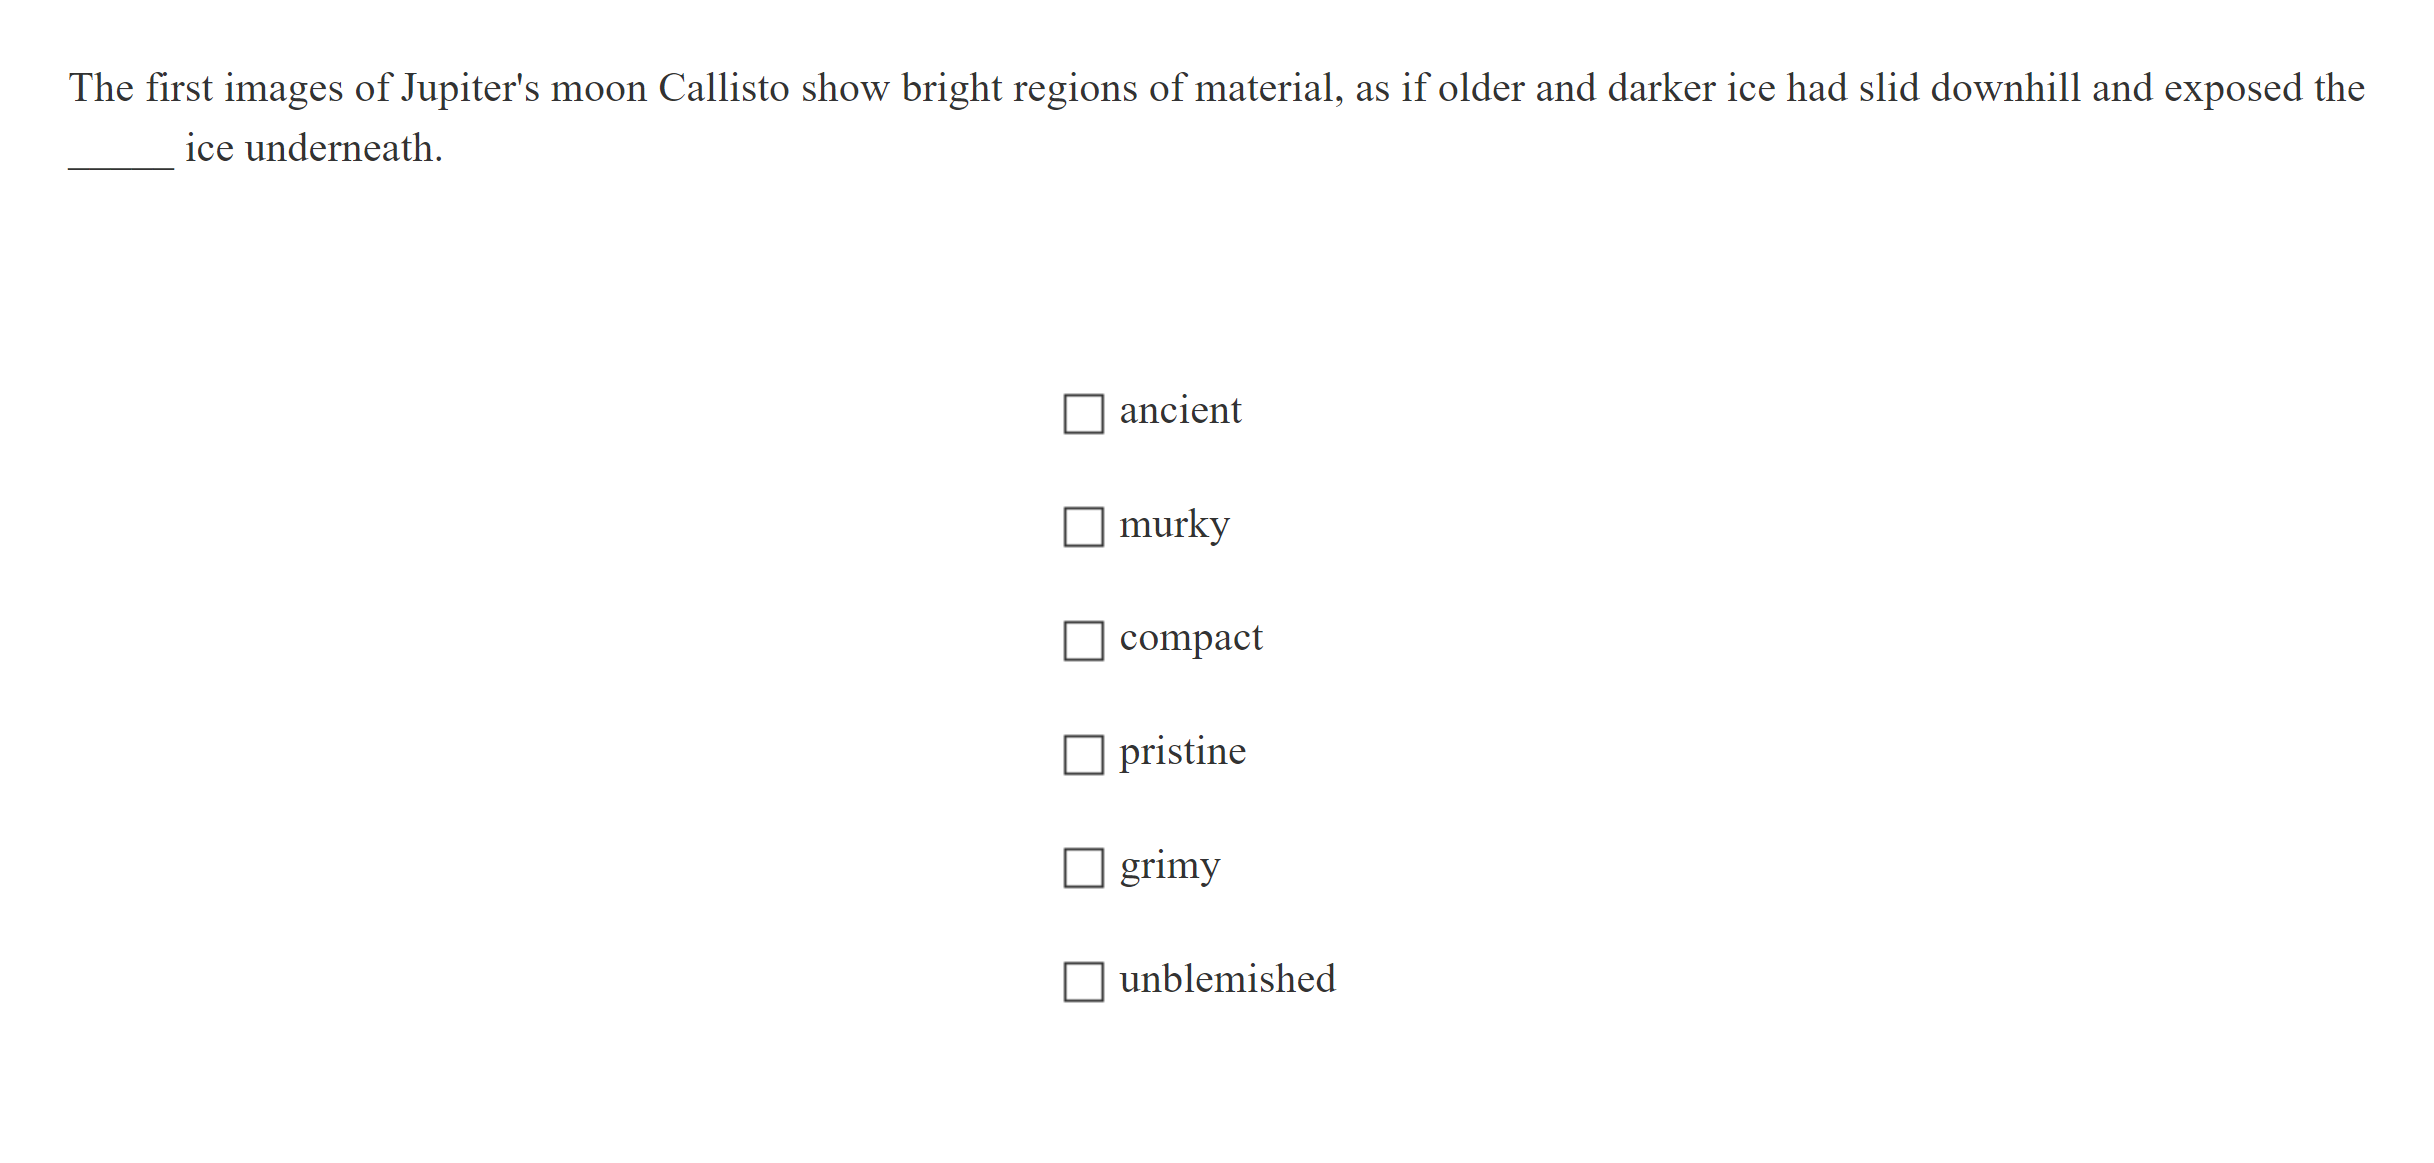The width and height of the screenshot is (2434, 1163).
Task: Click the 'compact' answer label
Action: click(x=1190, y=638)
